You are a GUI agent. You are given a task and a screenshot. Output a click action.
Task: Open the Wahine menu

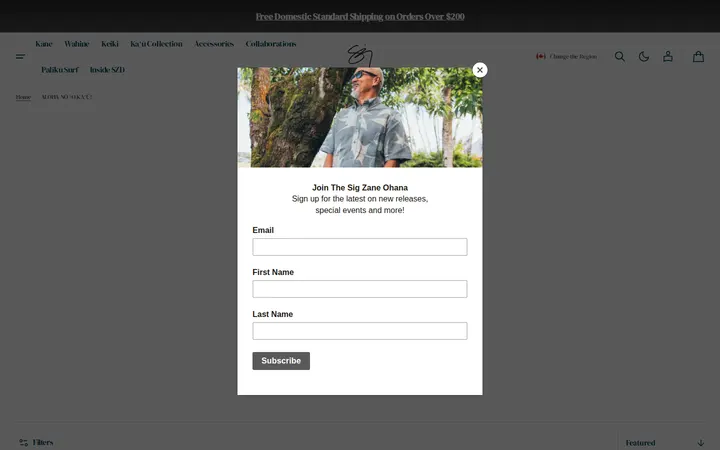pyautogui.click(x=77, y=44)
